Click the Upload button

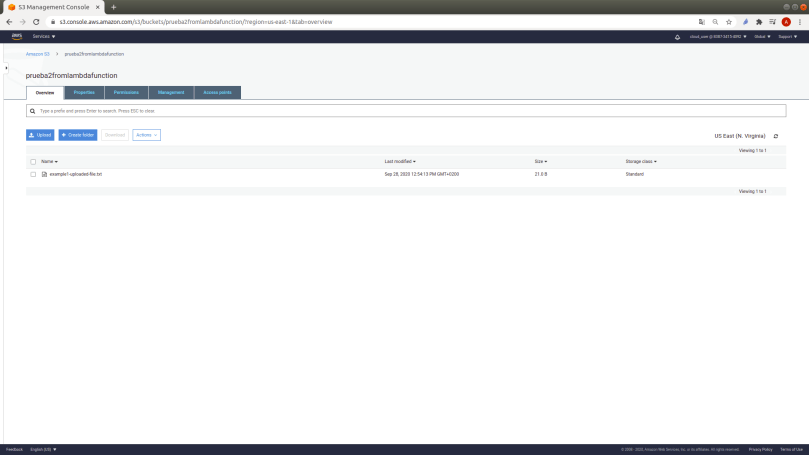pyautogui.click(x=40, y=135)
